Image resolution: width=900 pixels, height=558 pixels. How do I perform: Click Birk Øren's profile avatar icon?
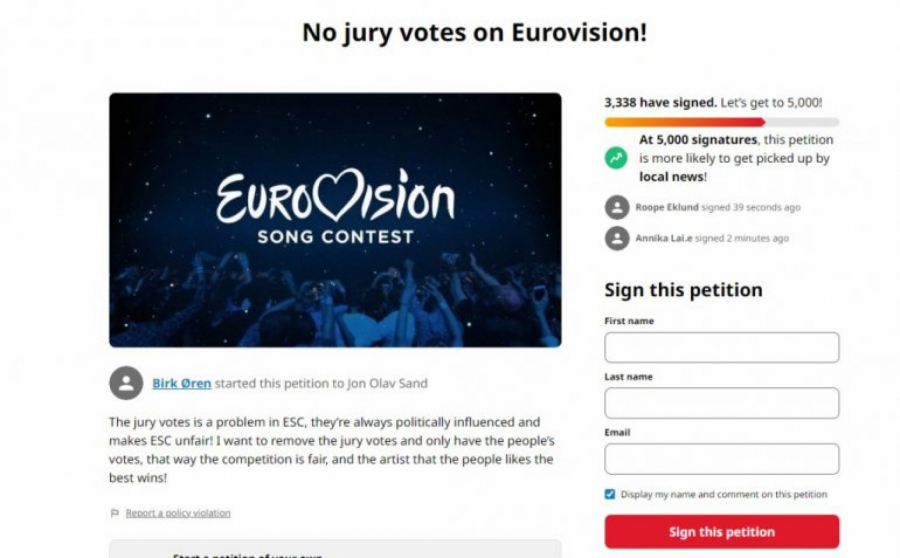coord(126,383)
